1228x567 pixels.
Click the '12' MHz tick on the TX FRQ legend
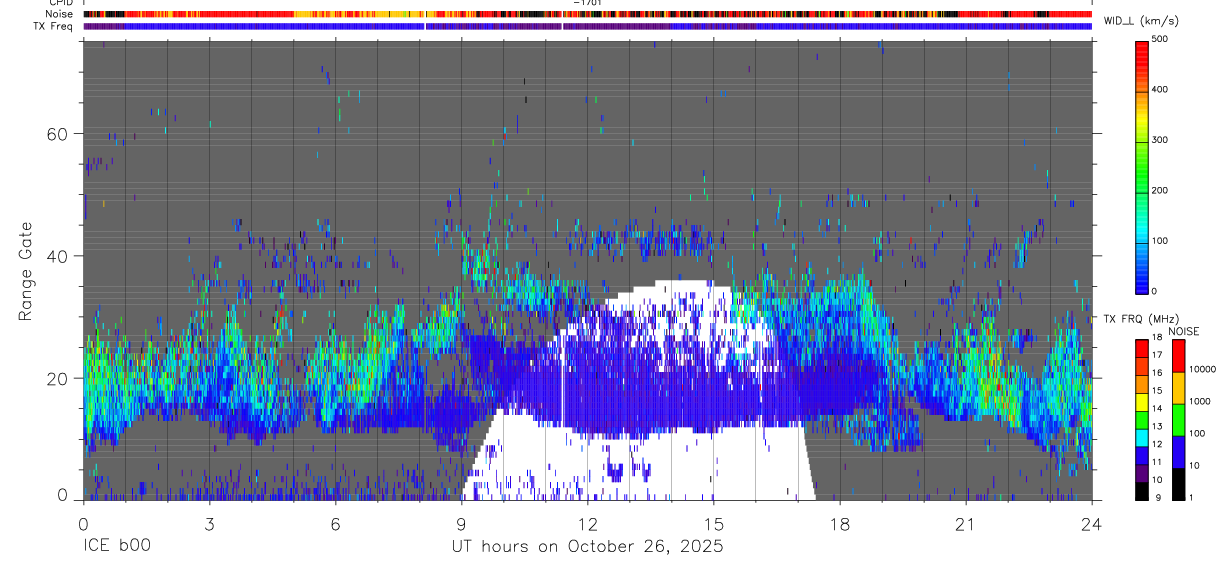[x=1159, y=444]
